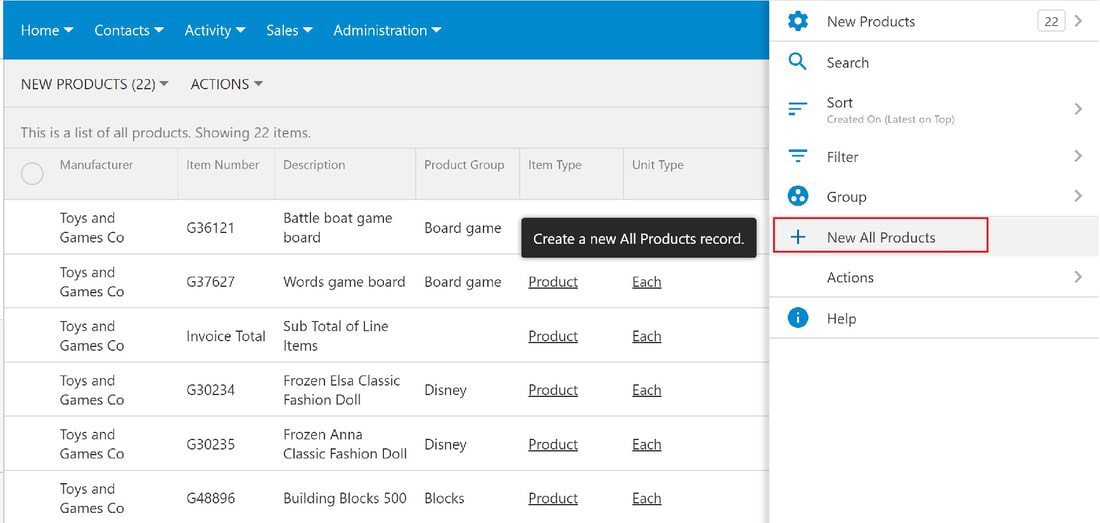Open Product link in the G30234 row
This screenshot has width=1100, height=523.
pos(553,390)
